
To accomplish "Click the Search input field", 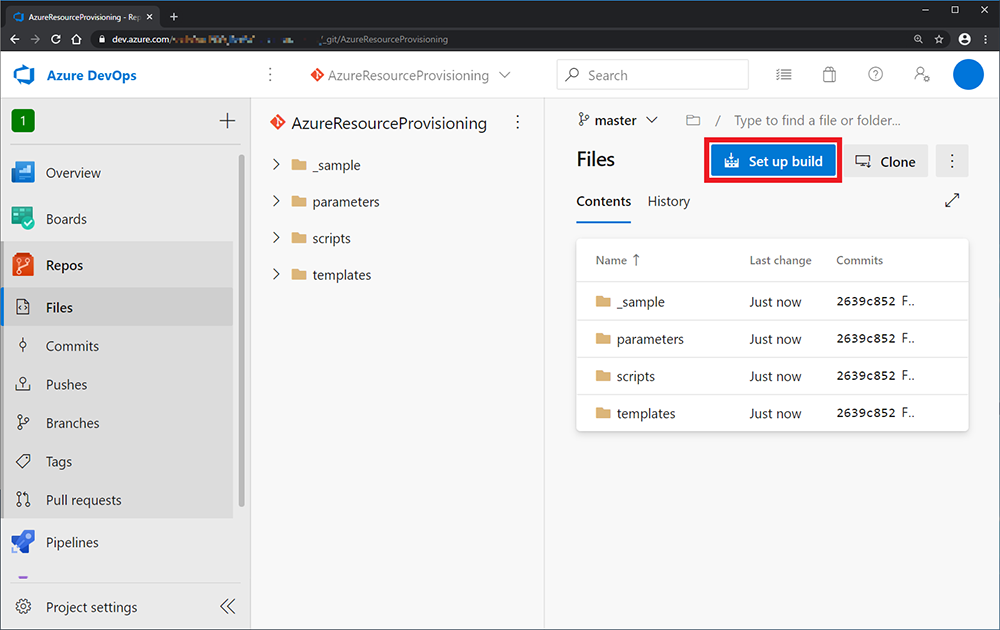I will pos(652,75).
